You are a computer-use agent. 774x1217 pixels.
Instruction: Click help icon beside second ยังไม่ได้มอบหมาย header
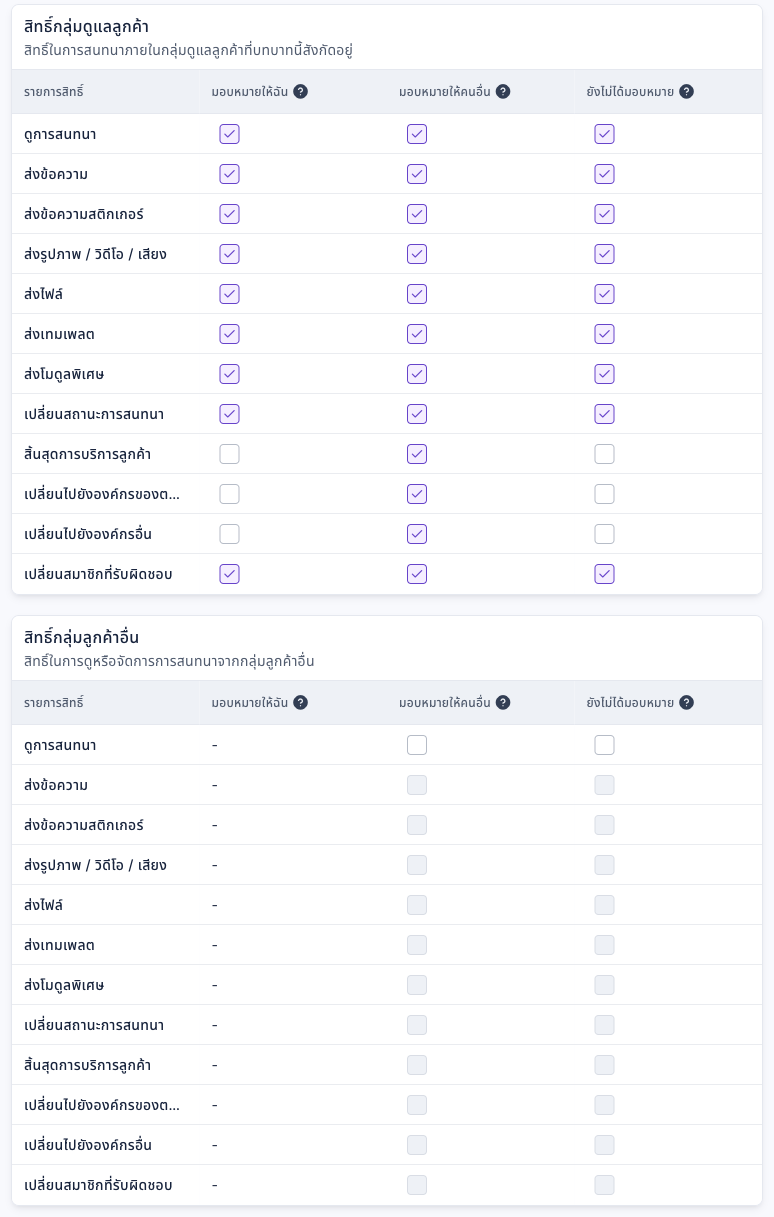[686, 703]
